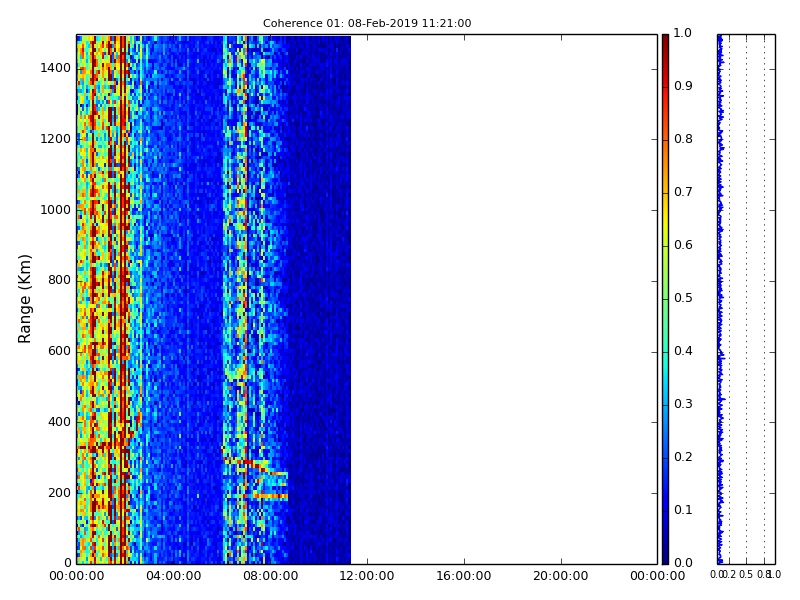Click the 04:00:00 time tick label
This screenshot has width=800, height=600.
(x=173, y=576)
